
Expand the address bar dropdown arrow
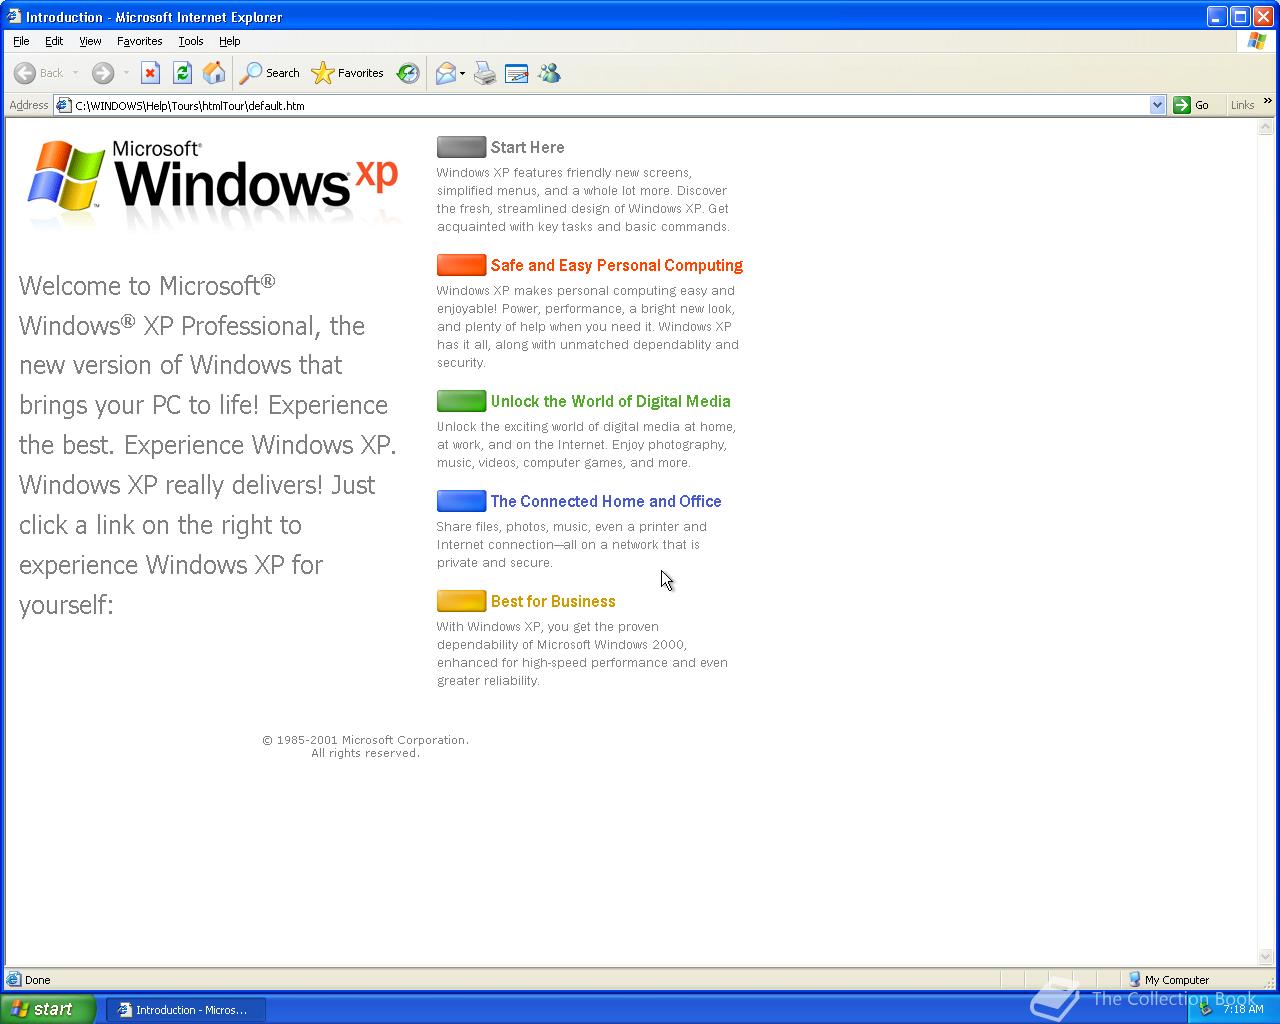(1157, 105)
